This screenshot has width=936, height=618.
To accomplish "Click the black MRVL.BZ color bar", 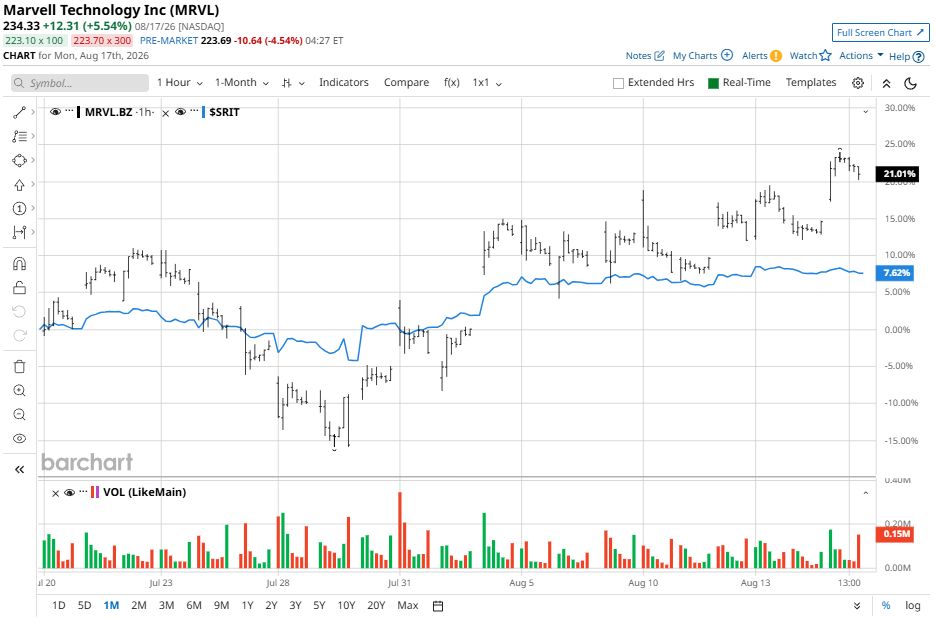I will click(x=79, y=112).
